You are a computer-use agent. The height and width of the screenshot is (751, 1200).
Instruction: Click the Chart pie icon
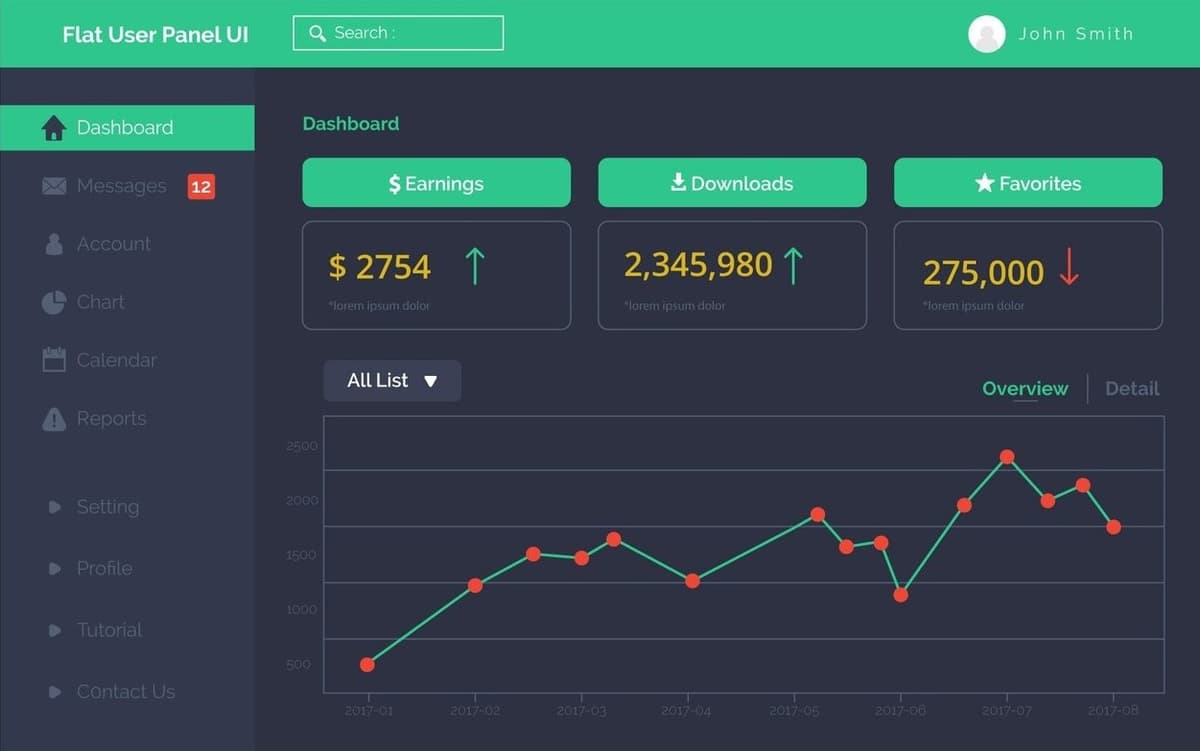tap(52, 302)
